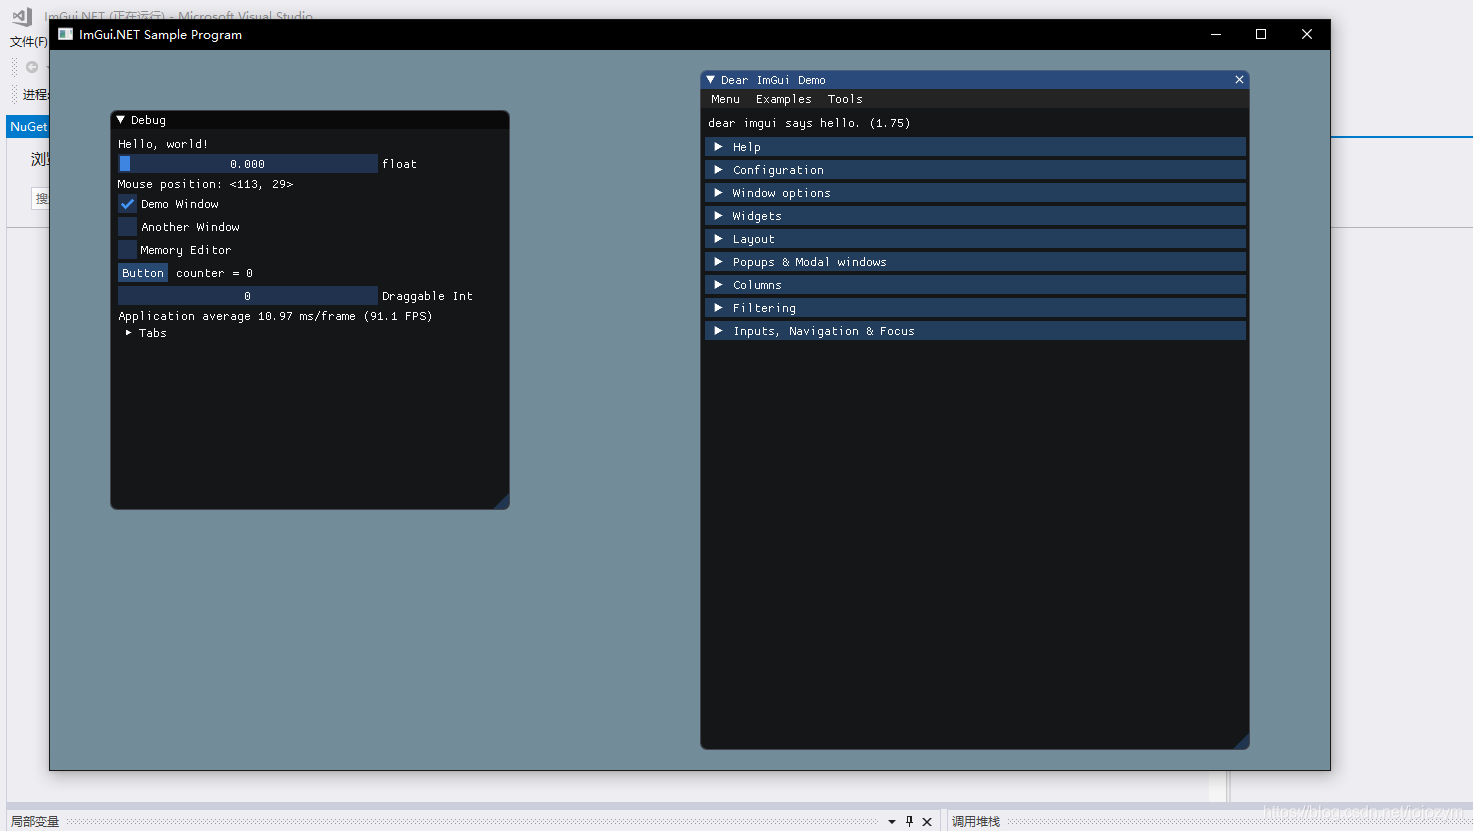Image resolution: width=1473 pixels, height=831 pixels.
Task: Open the 文件(F) menu in Visual Studio
Action: (x=28, y=42)
